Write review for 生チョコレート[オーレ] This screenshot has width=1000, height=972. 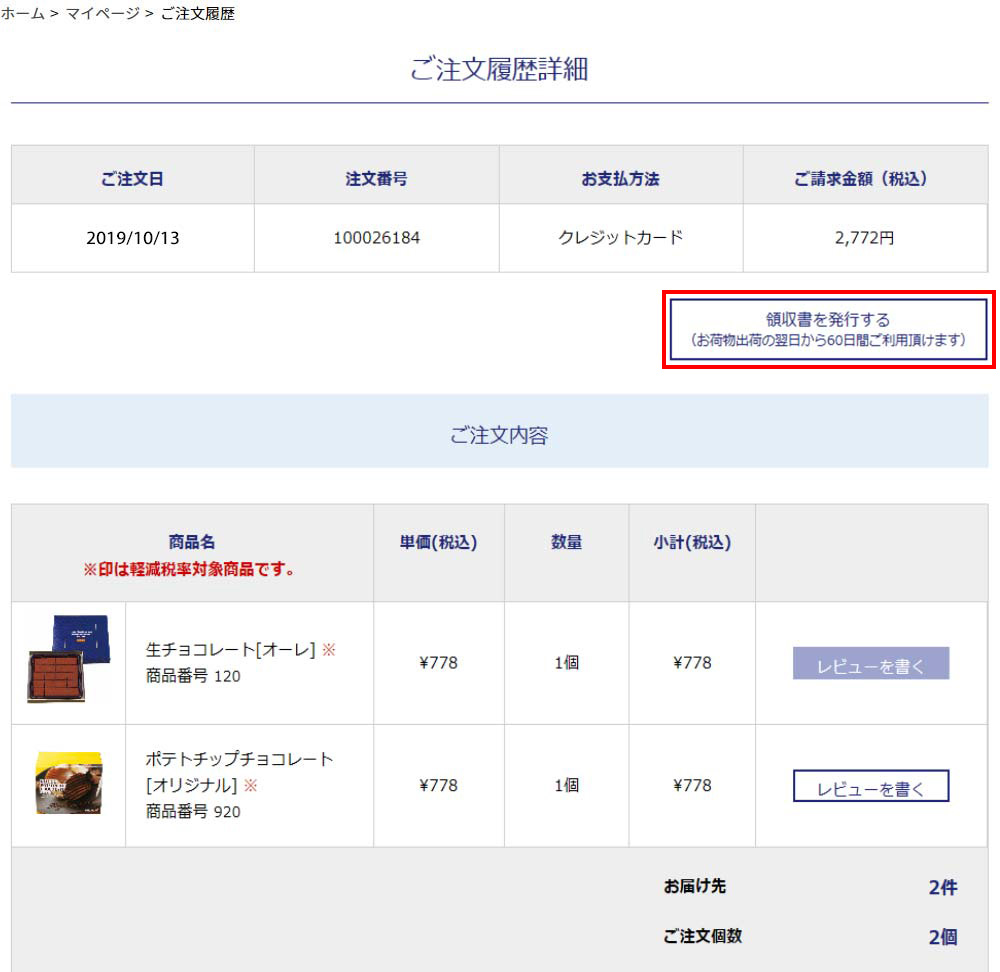click(871, 663)
